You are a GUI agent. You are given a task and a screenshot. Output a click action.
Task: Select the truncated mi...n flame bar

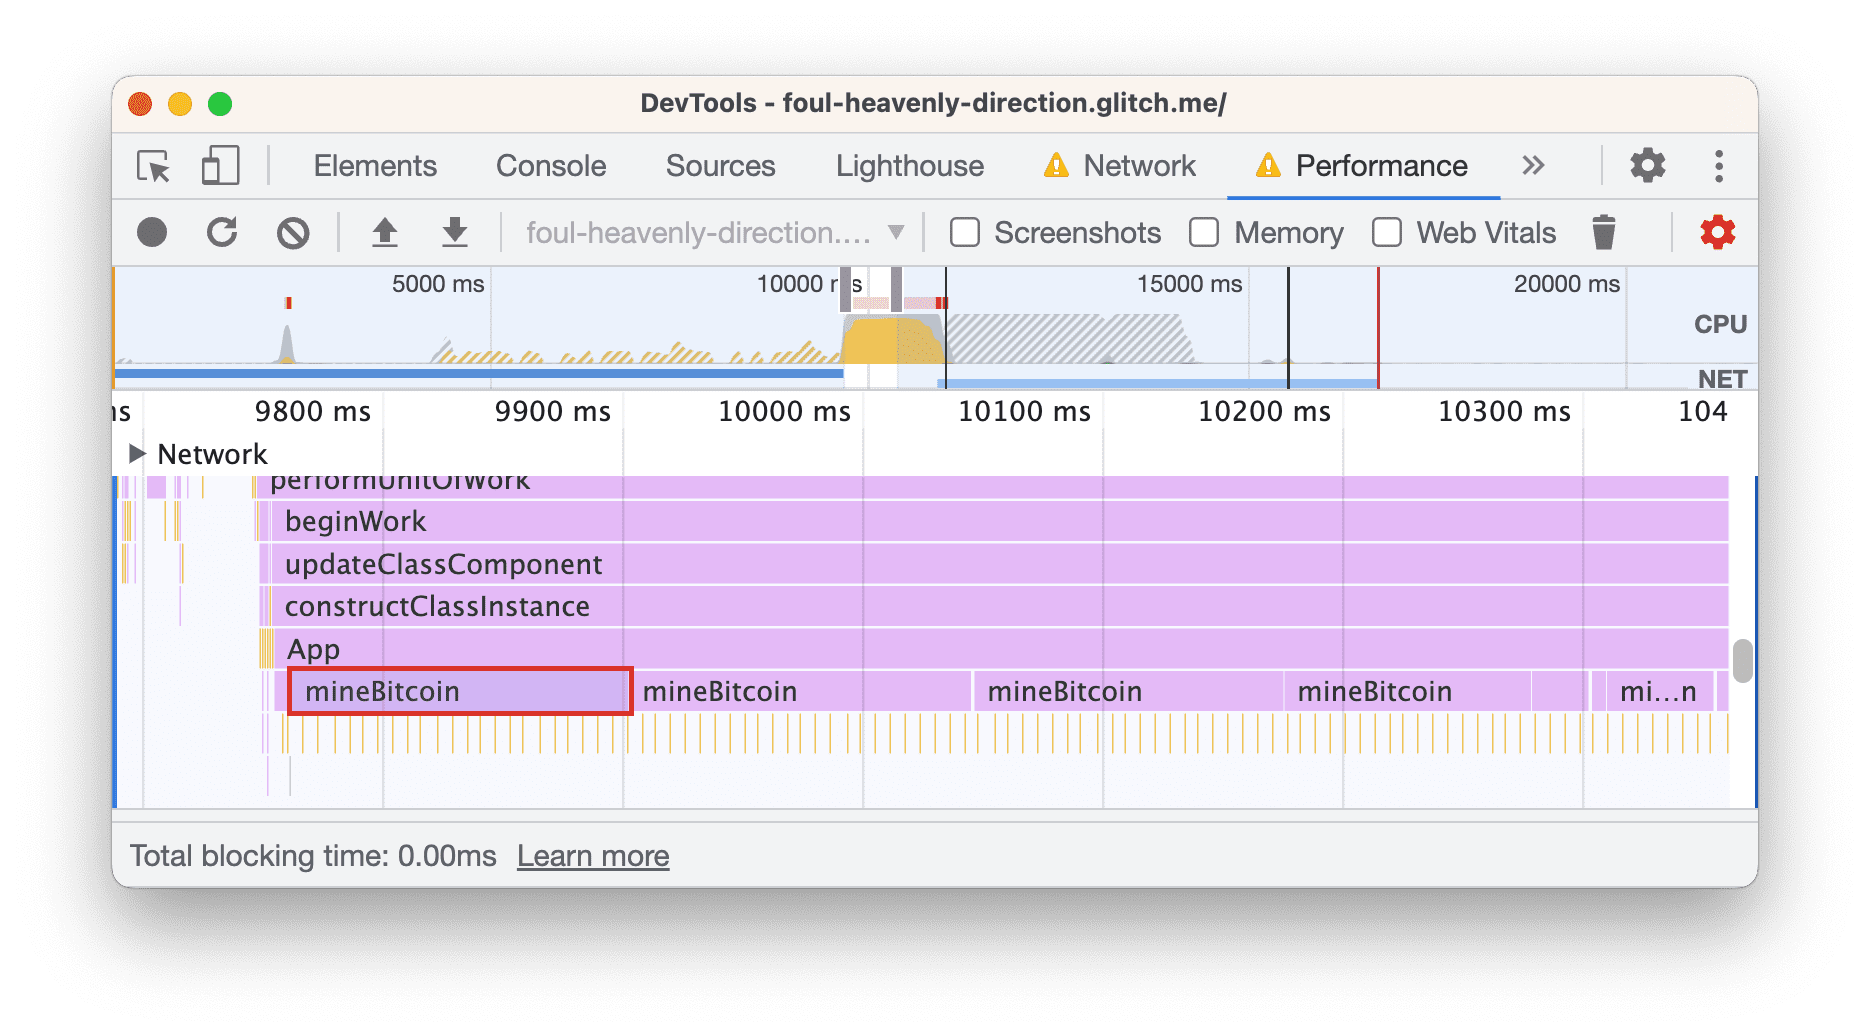1658,692
